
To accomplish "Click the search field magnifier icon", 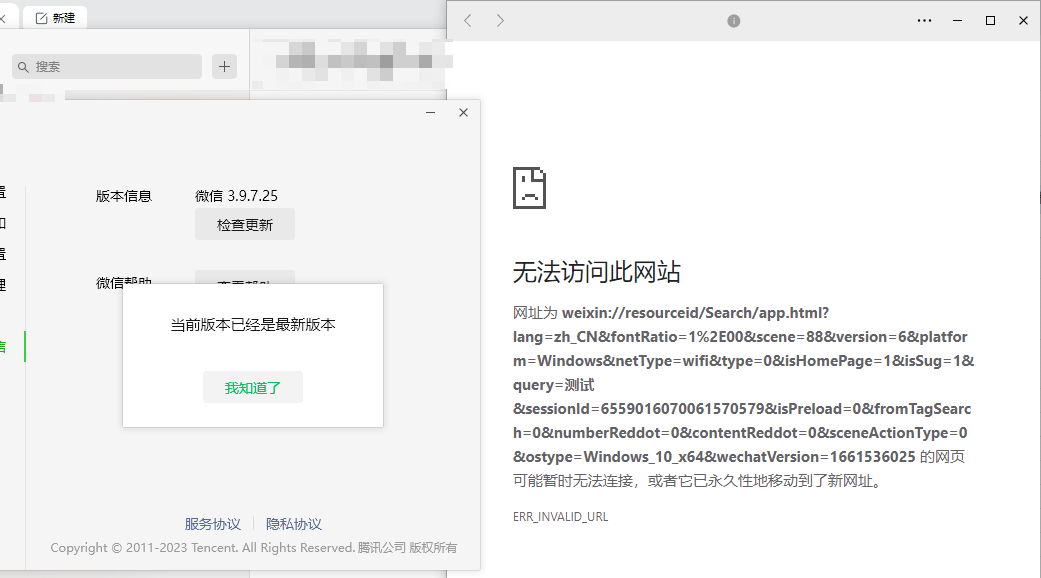I will [x=23, y=67].
